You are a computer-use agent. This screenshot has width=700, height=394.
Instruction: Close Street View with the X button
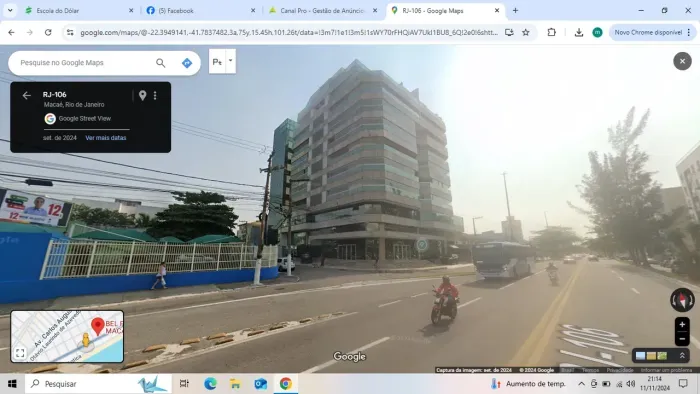[682, 61]
